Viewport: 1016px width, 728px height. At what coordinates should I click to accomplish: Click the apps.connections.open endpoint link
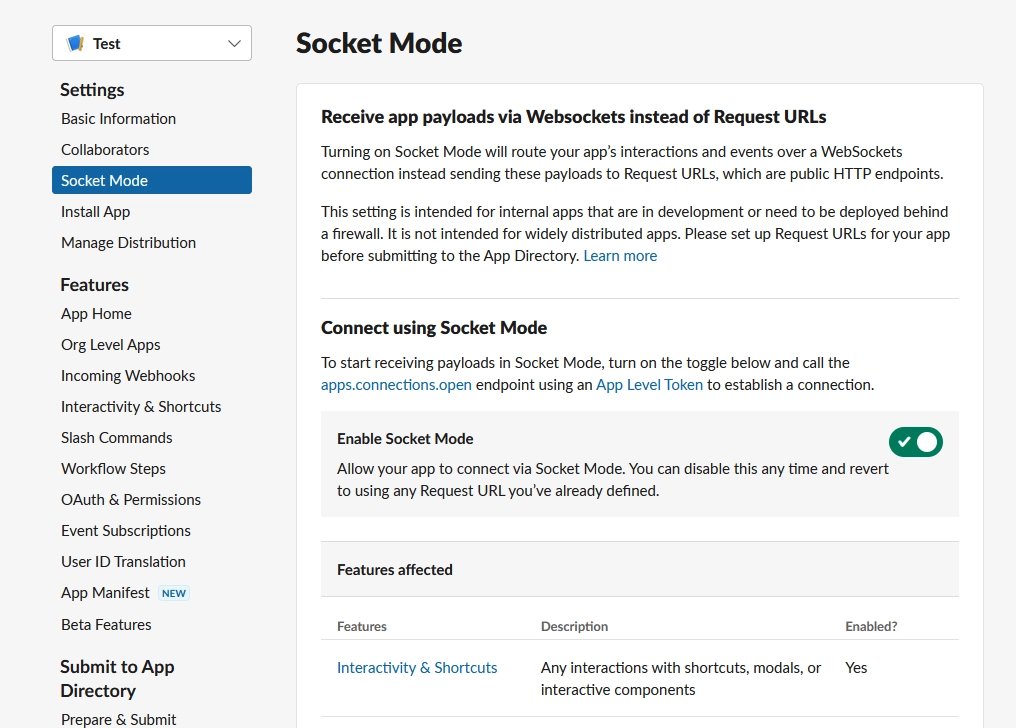[396, 384]
